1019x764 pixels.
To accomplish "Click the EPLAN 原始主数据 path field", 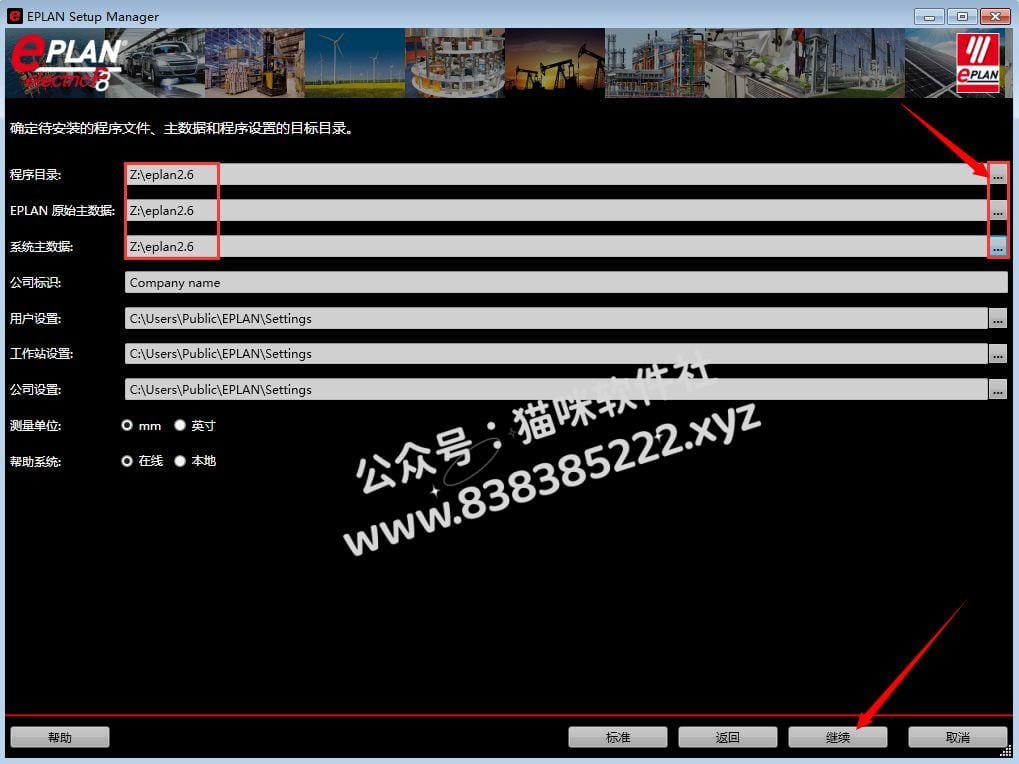I will point(556,210).
